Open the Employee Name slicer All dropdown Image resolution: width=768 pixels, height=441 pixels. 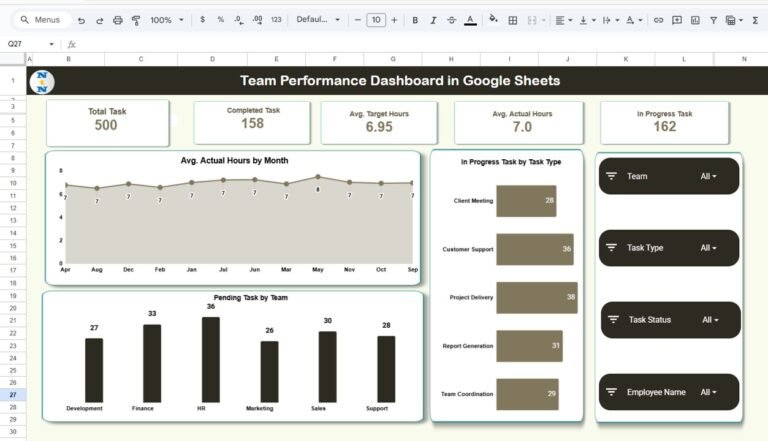708,392
